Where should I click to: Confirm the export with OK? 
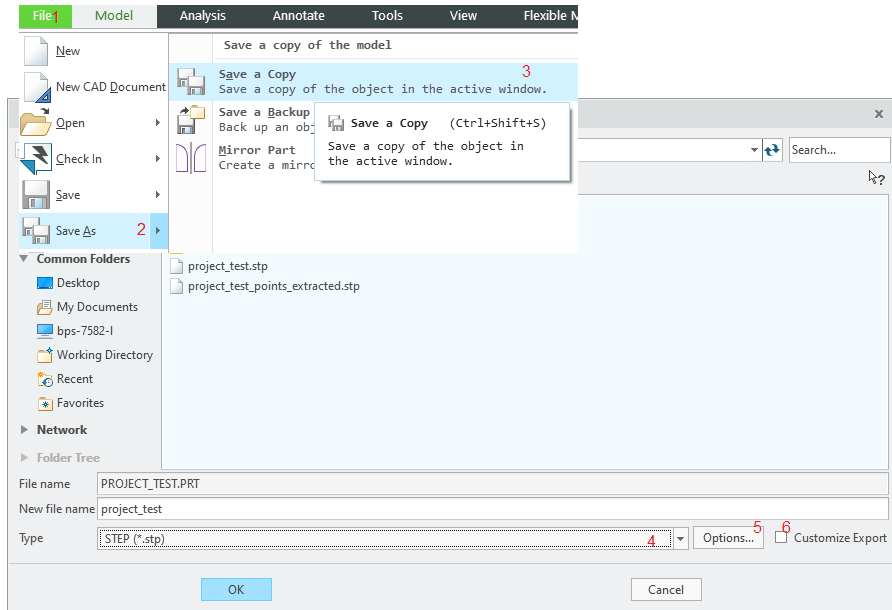235,589
